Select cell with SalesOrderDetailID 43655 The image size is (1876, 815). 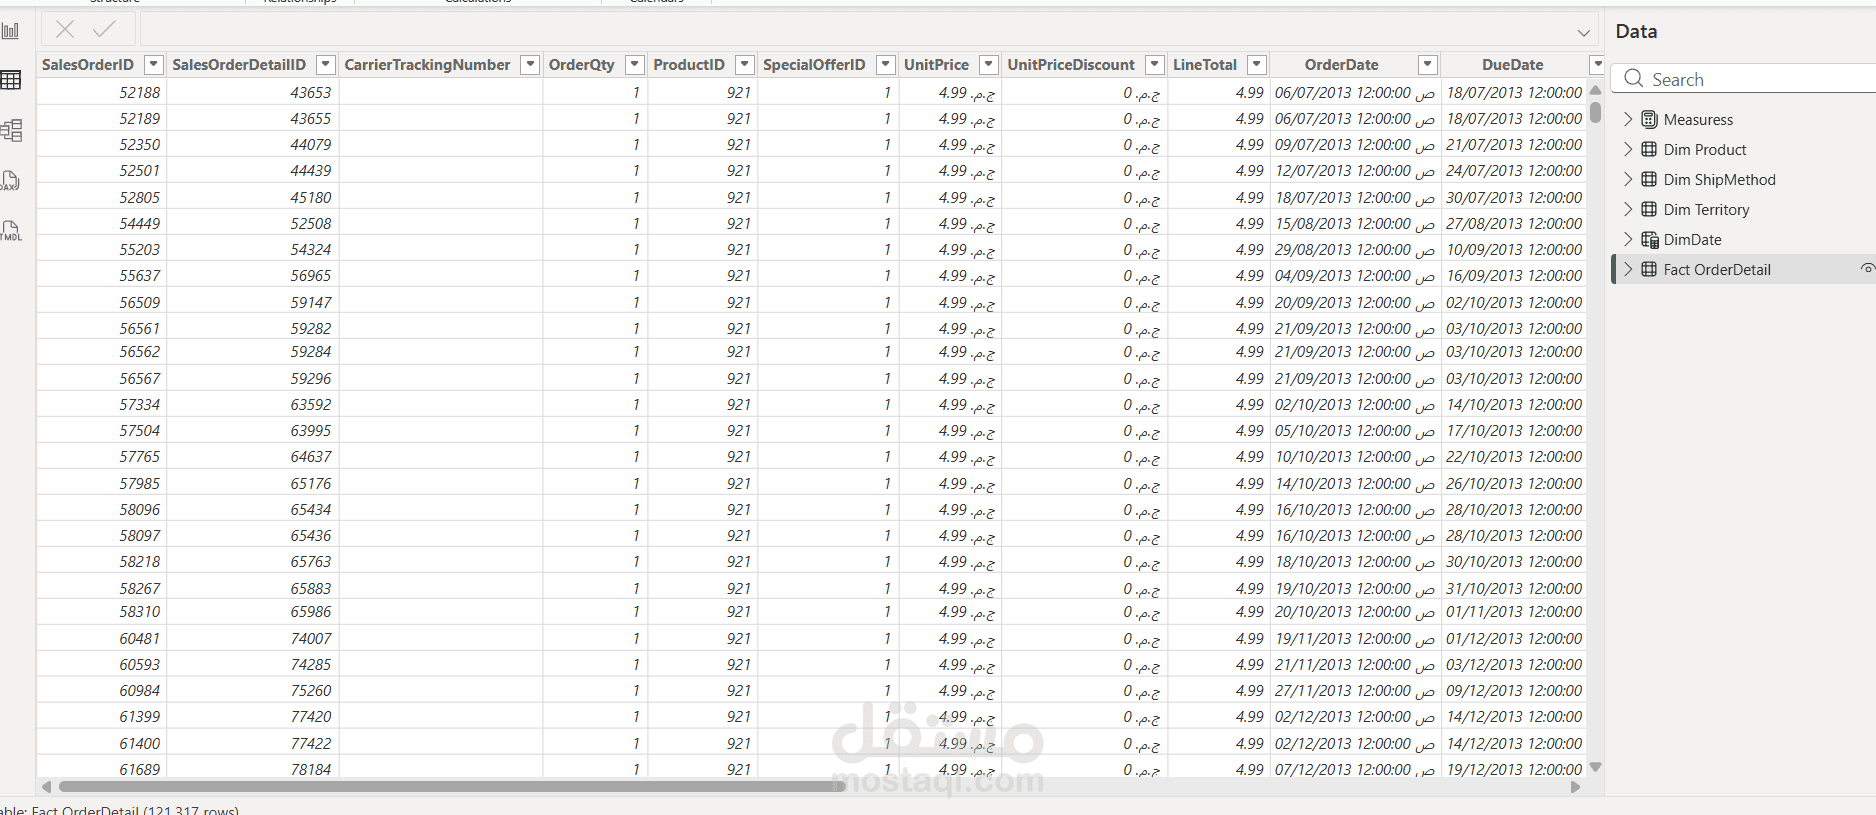tap(253, 118)
